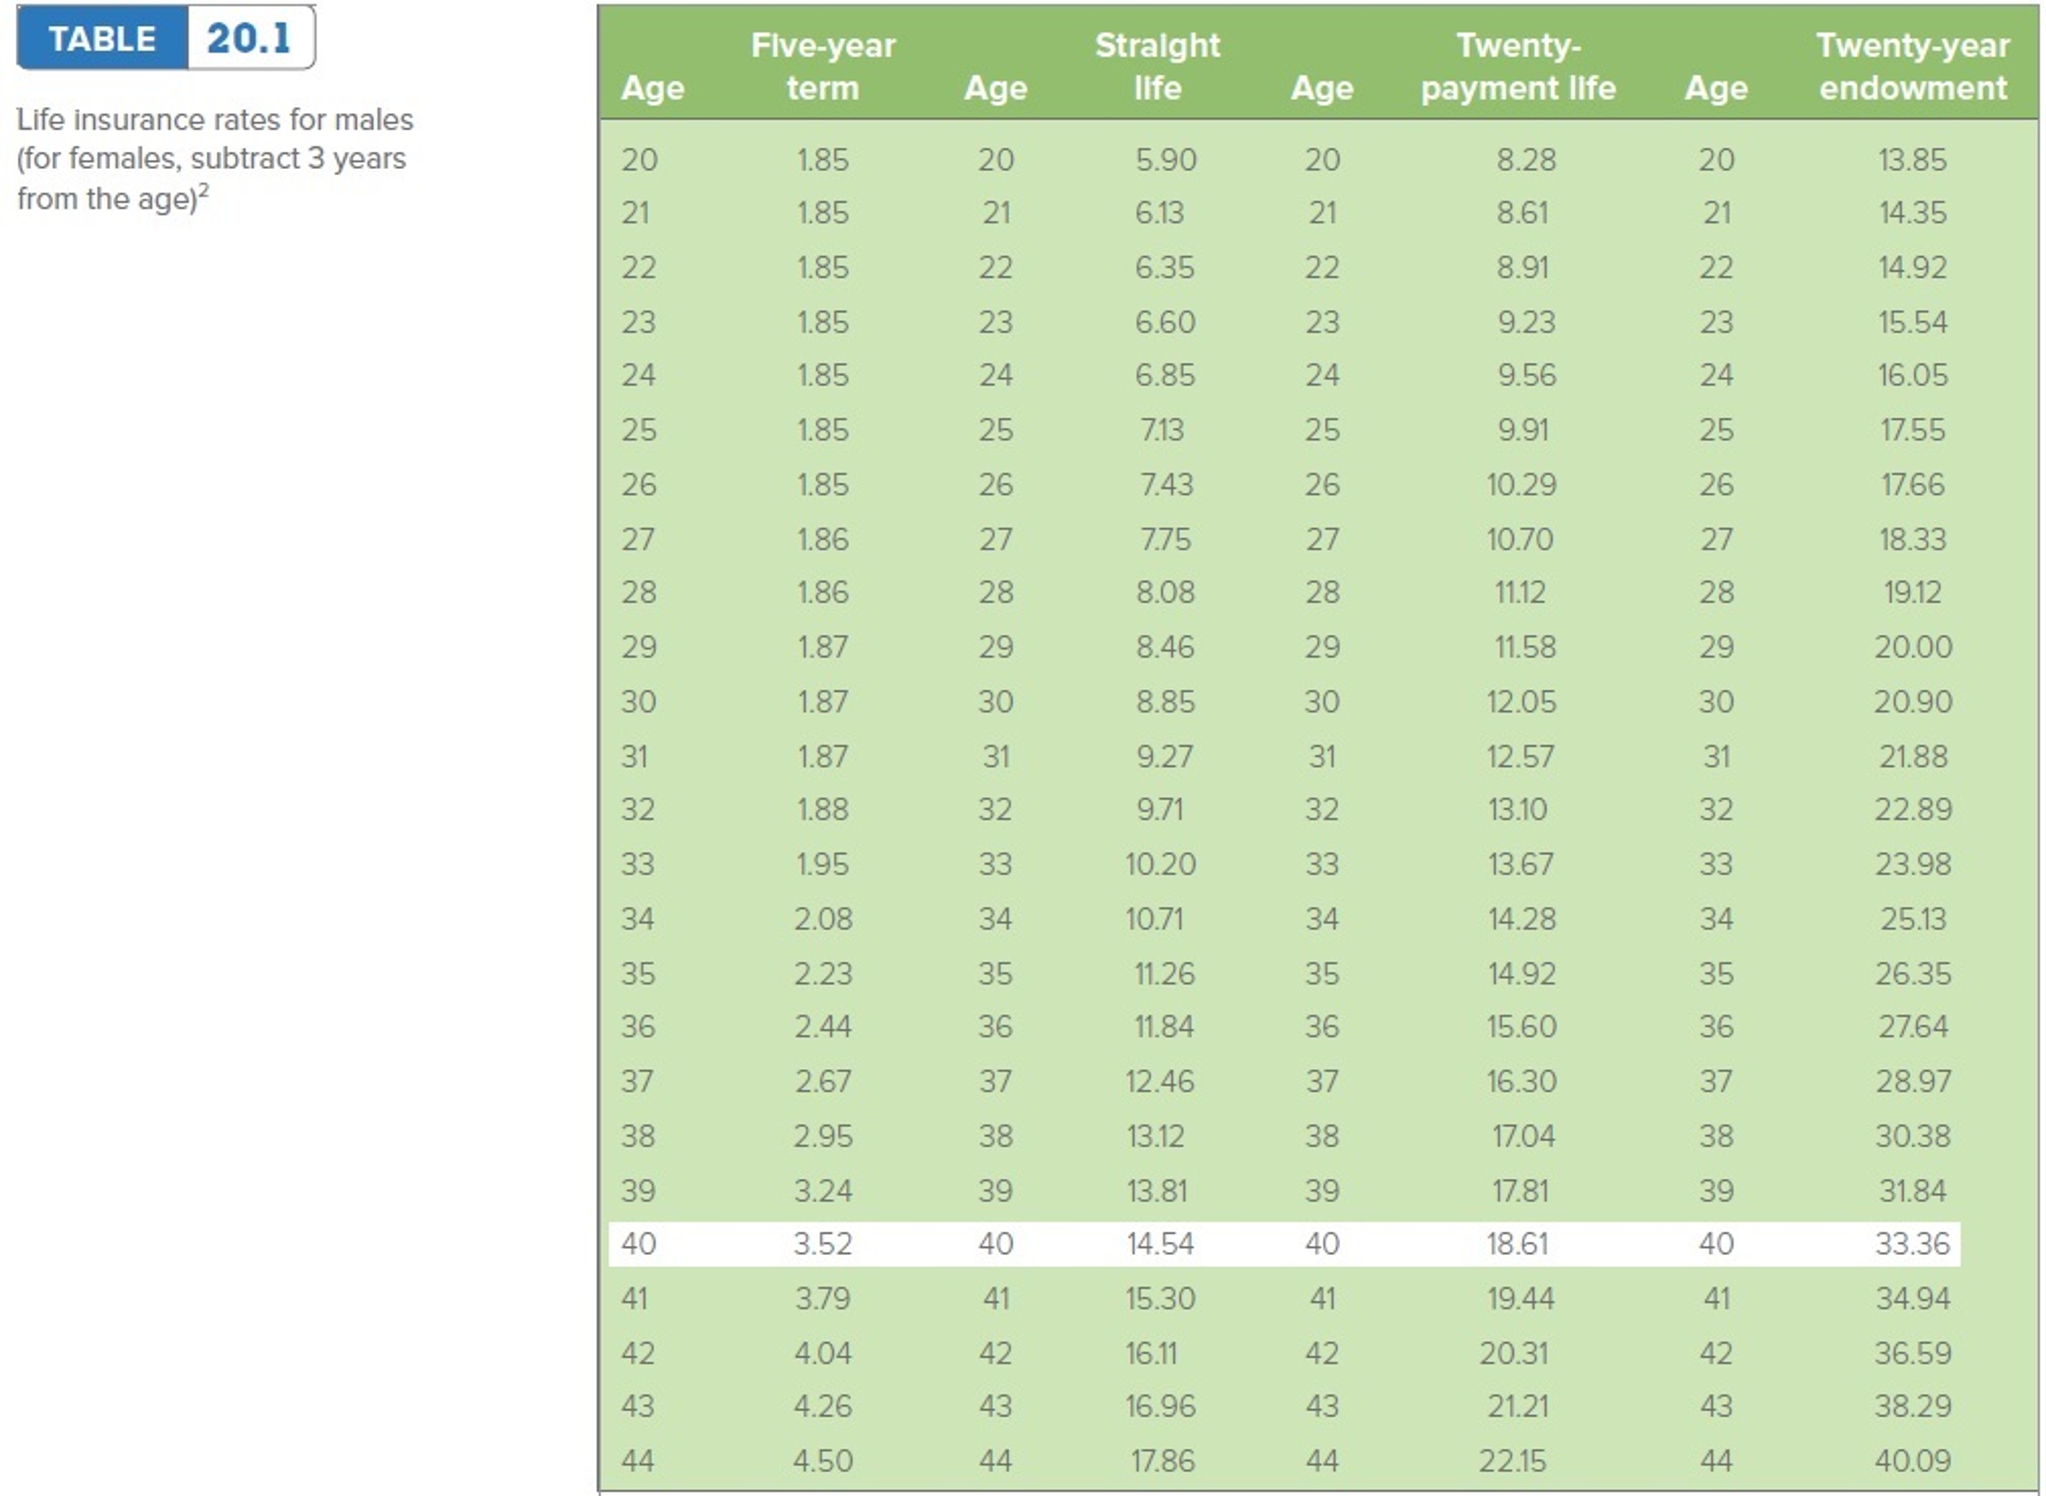Click the 12.05 twenty-payment life value
The height and width of the screenshot is (1496, 2046).
(1520, 702)
